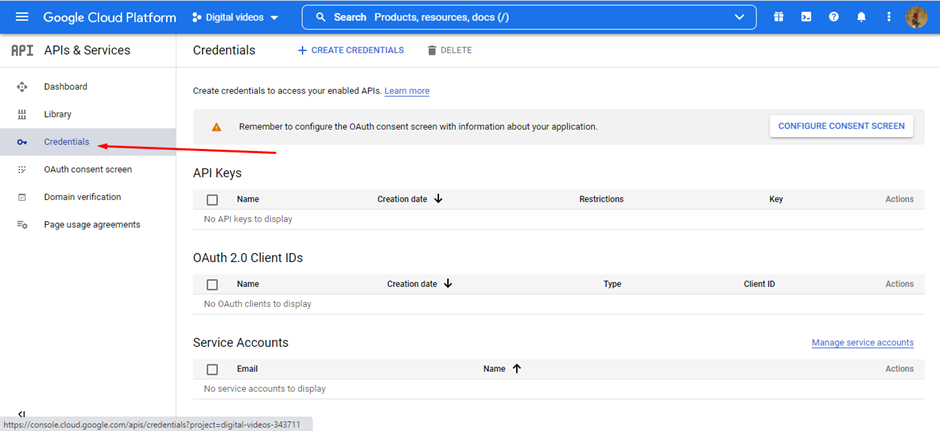Open the Learn more link
Screen dimensions: 940x431
point(407,91)
